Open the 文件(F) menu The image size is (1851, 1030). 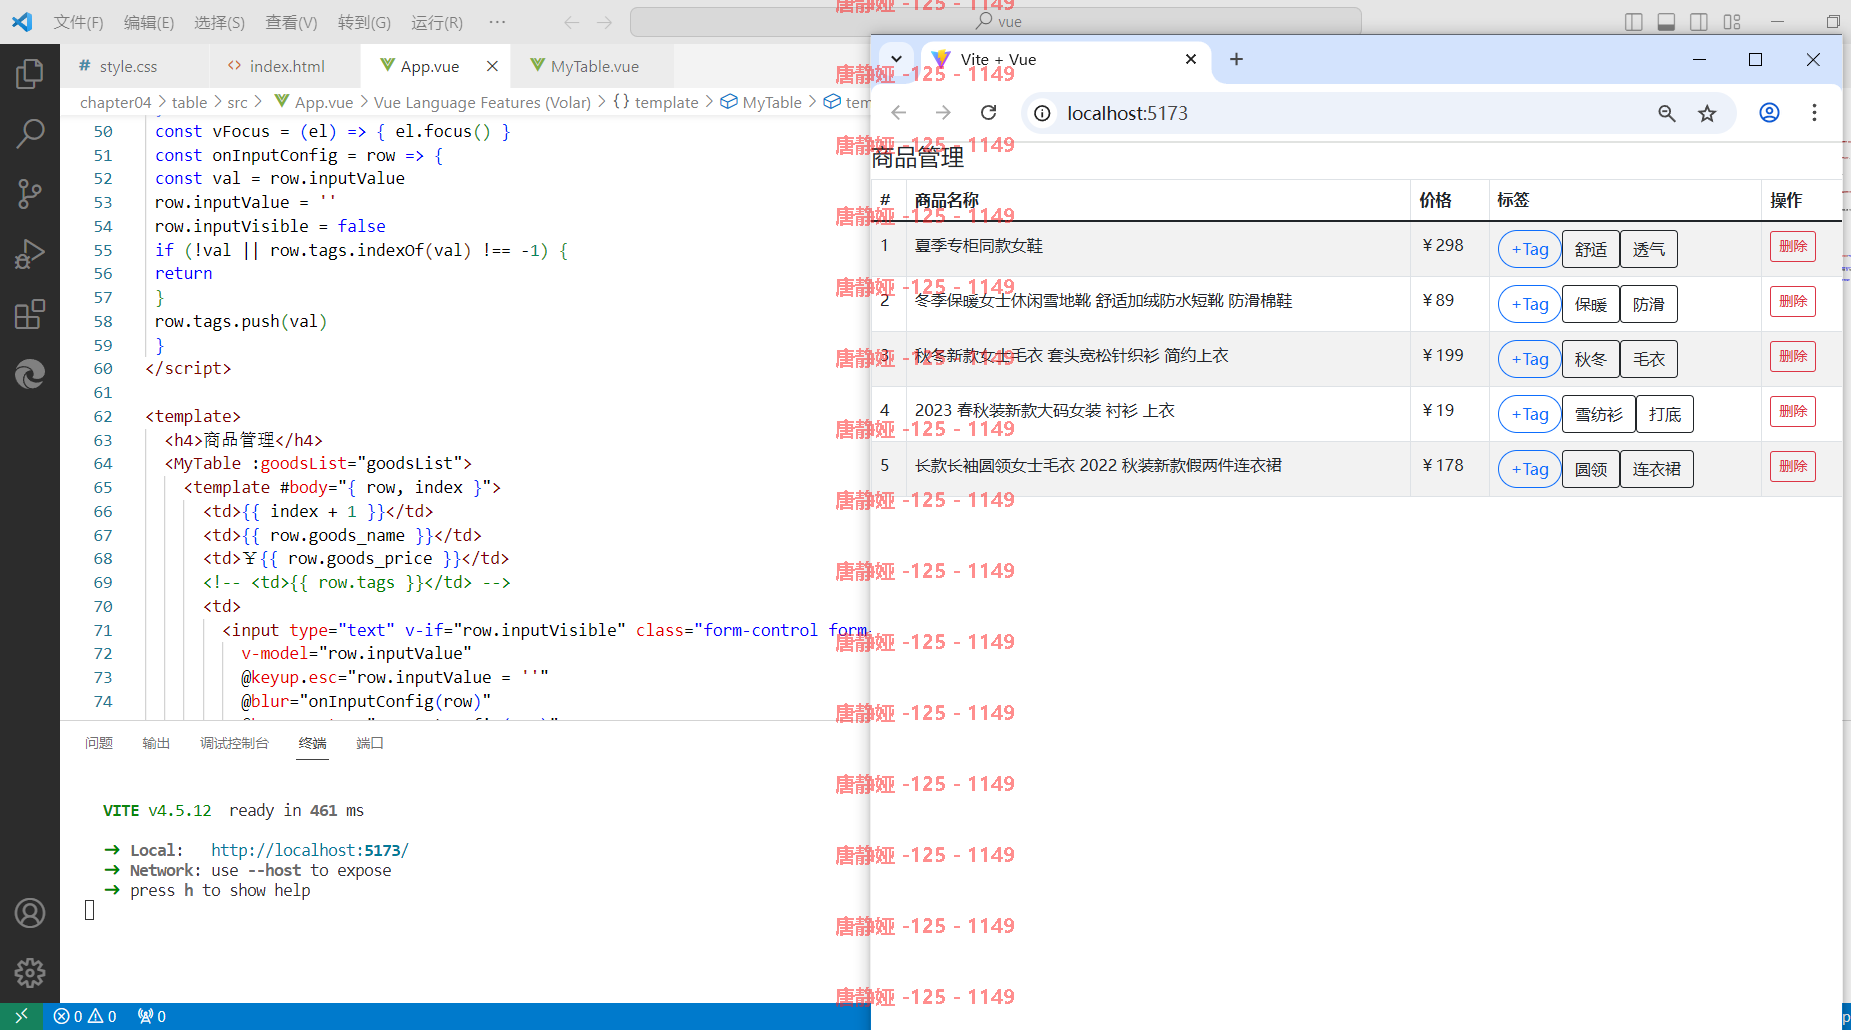(78, 22)
